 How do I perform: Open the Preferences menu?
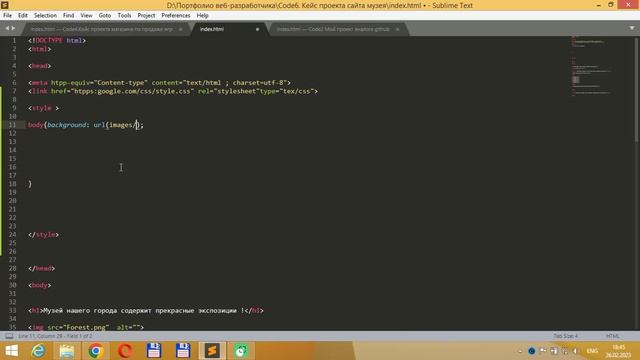176,16
